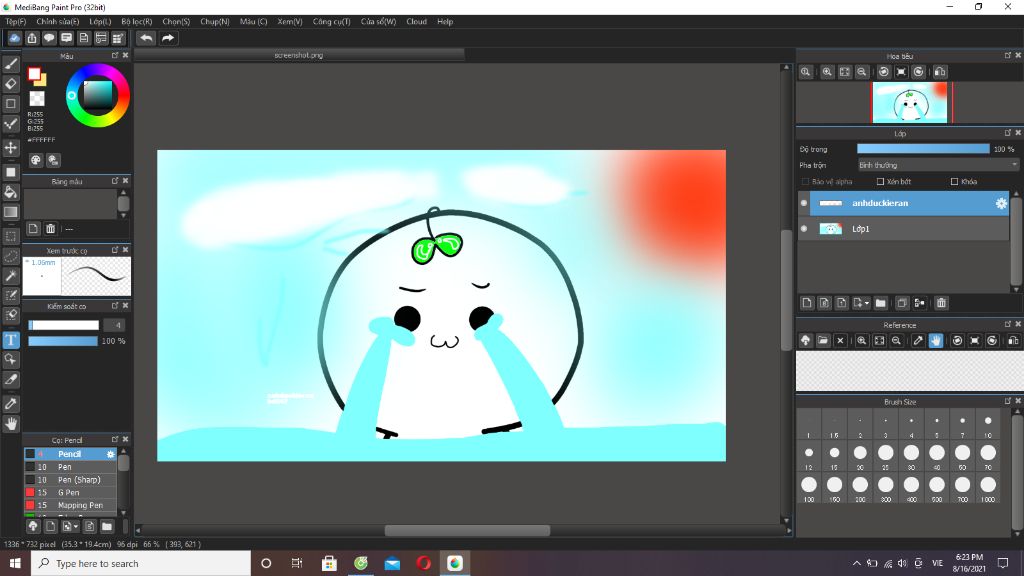Choose brush size 100 preset
Screen dimensions: 1024x576
(x=808, y=488)
